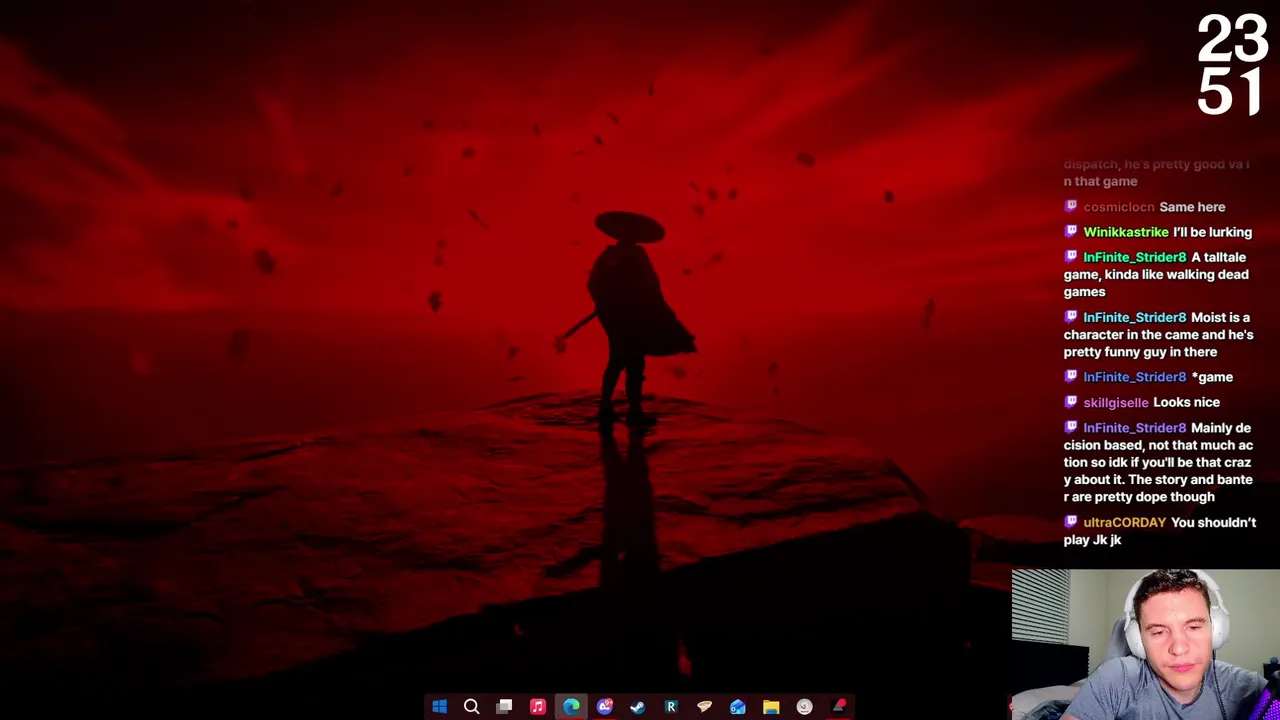The width and height of the screenshot is (1280, 720).
Task: Click Twitch badge next to cosmiclocn
Action: (1071, 207)
